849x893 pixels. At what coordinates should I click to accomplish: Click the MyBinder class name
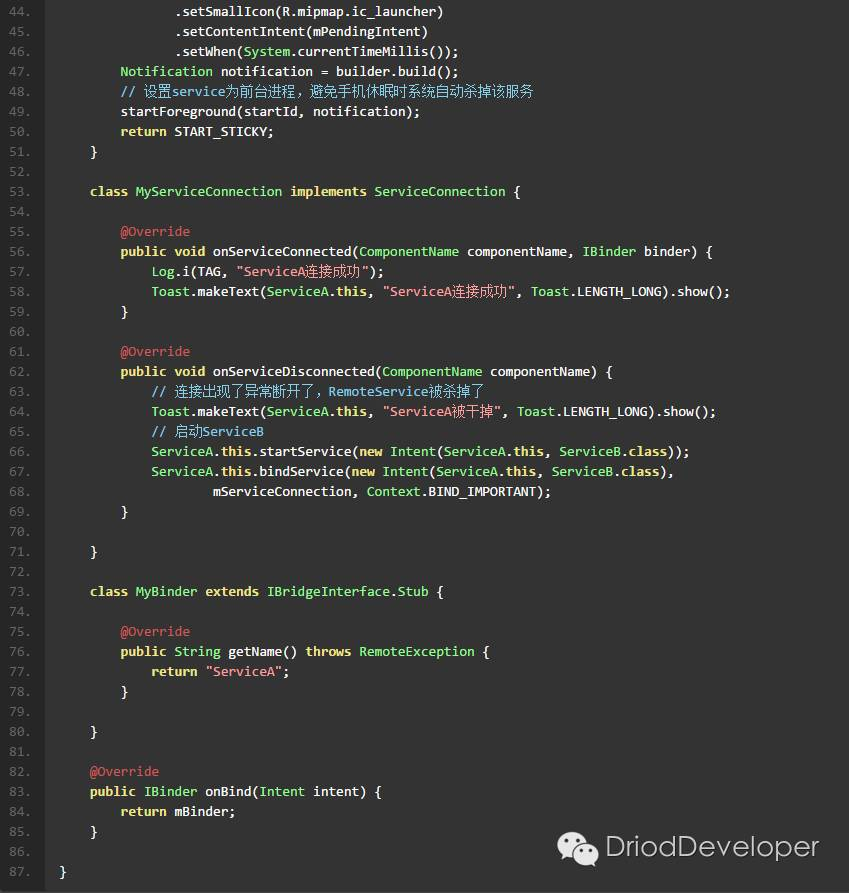point(166,591)
